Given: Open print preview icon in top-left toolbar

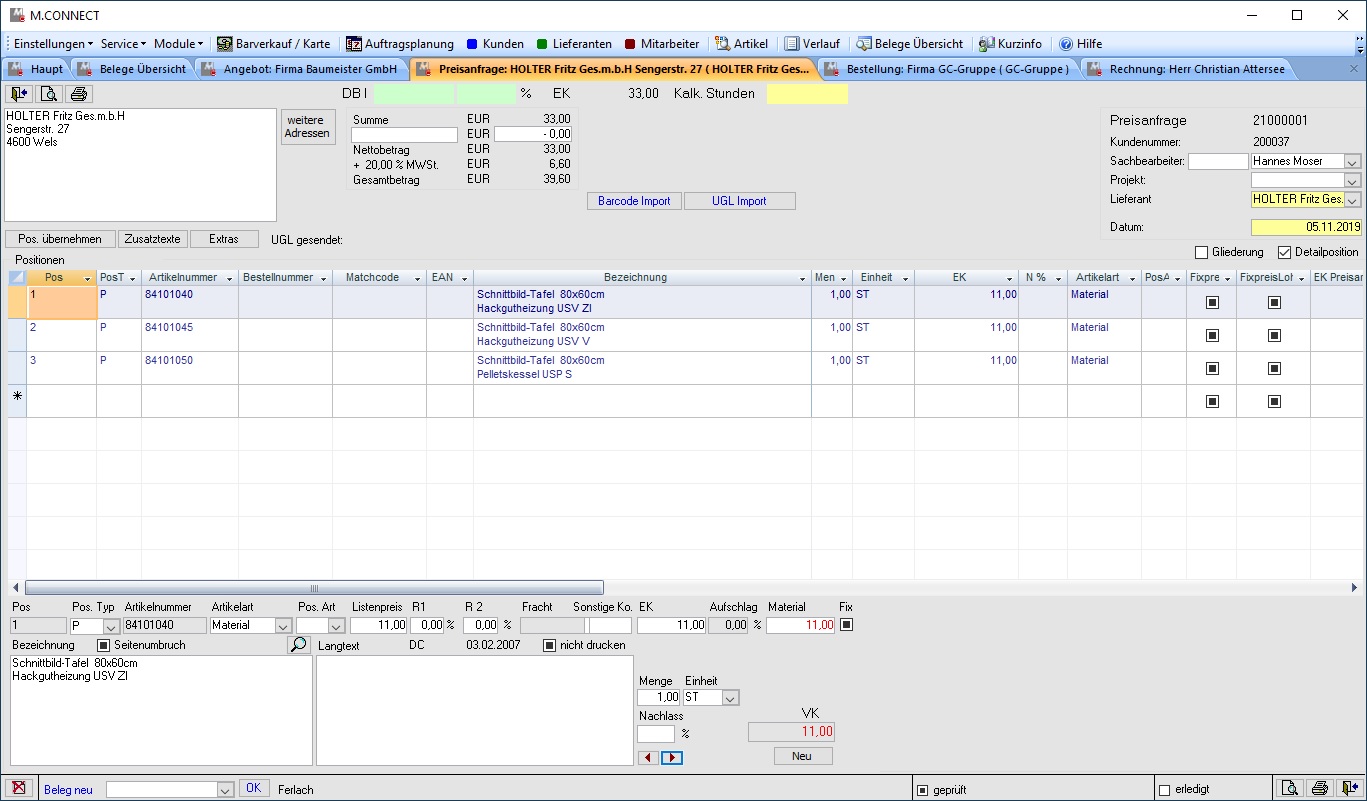Looking at the screenshot, I should click(x=49, y=94).
